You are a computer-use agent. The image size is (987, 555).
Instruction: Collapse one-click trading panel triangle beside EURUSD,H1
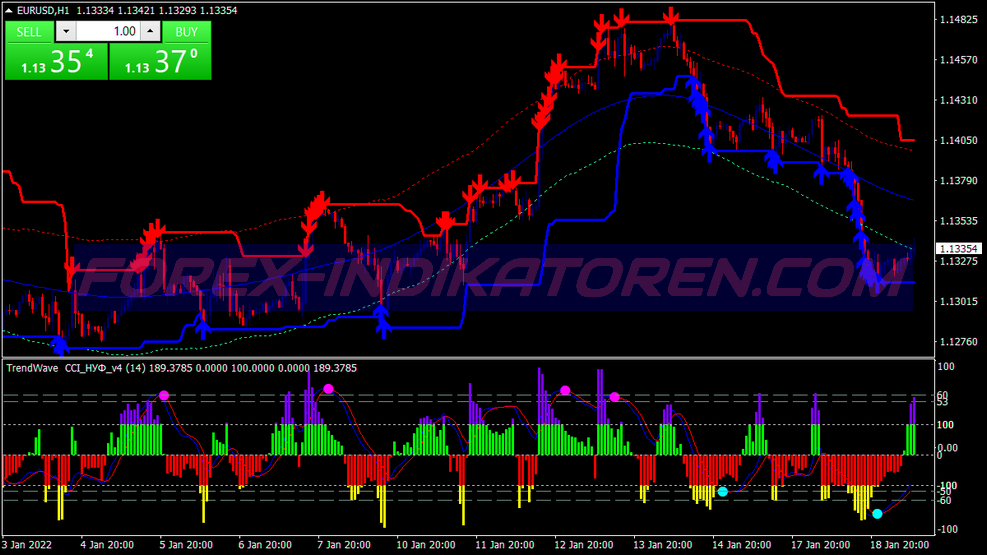click(9, 10)
